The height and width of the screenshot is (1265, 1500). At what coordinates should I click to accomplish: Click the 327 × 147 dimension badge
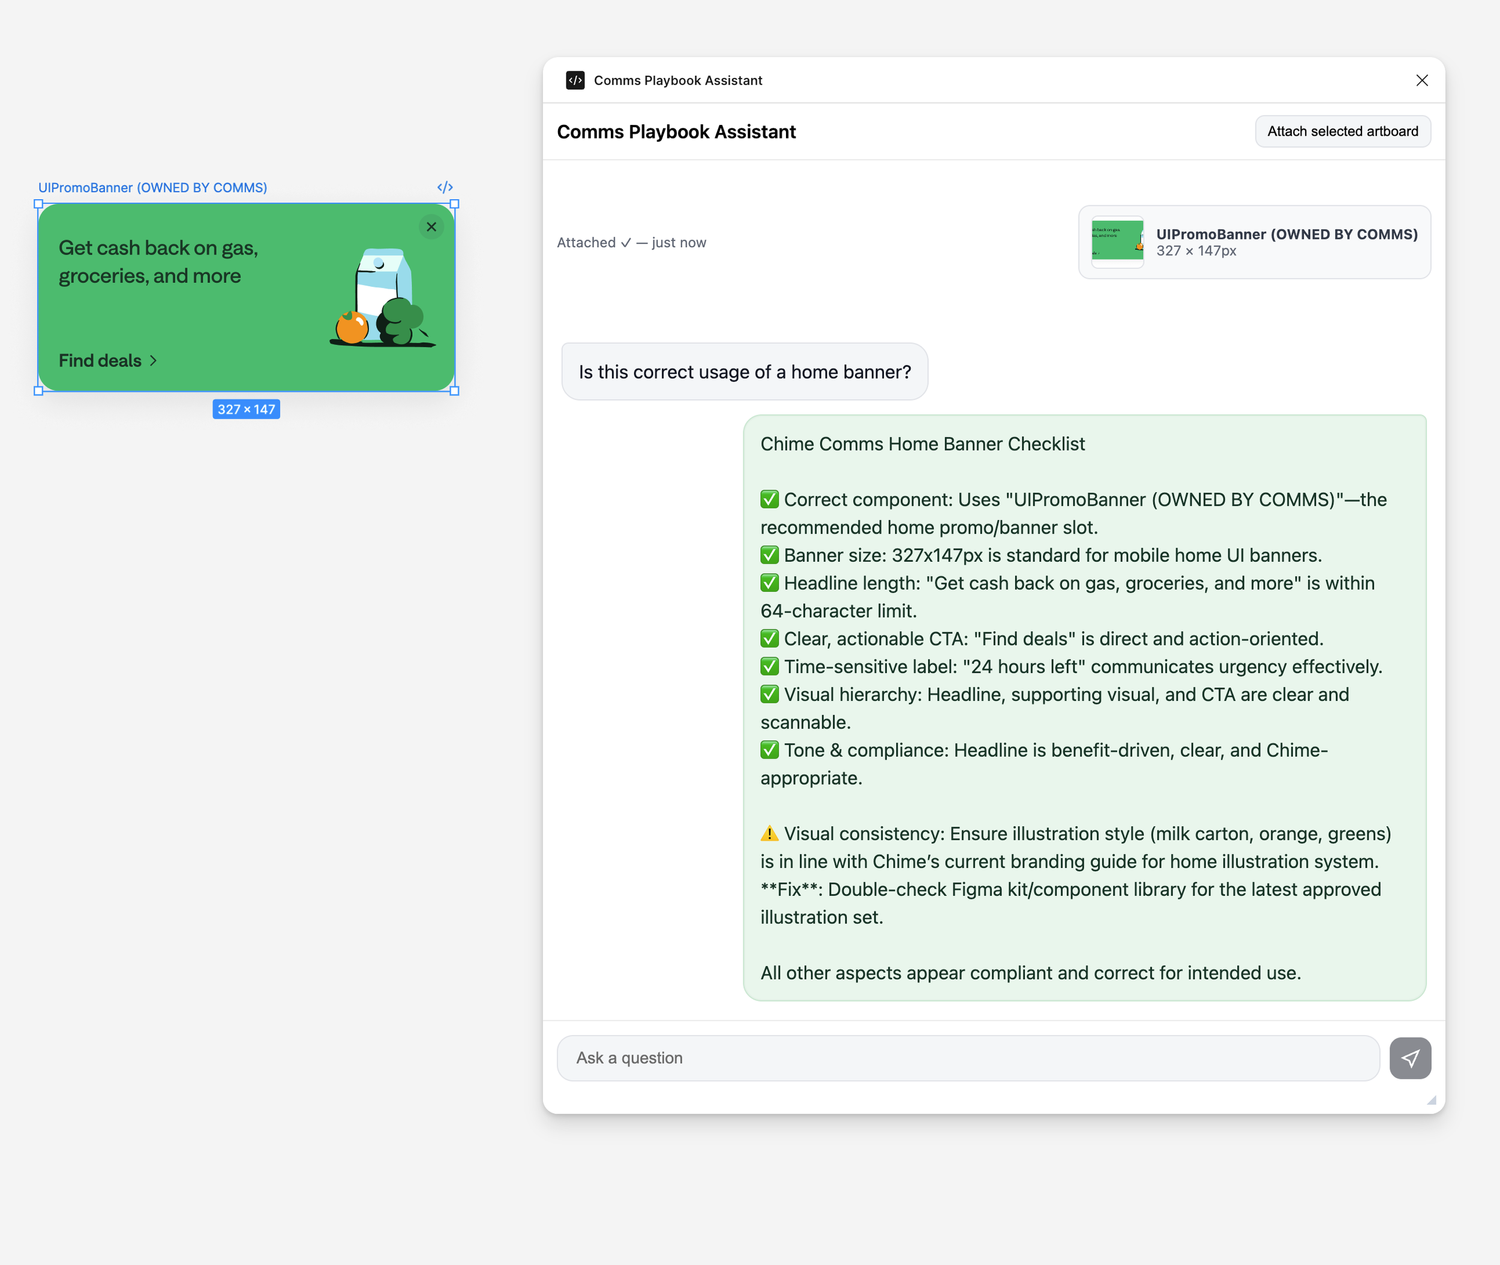tap(246, 409)
